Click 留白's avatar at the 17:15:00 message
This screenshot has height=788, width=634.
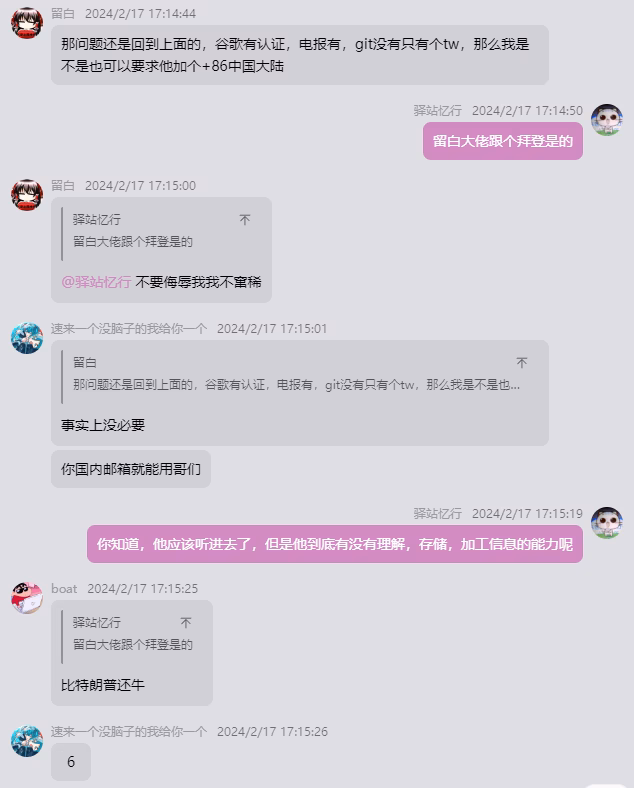pos(27,195)
